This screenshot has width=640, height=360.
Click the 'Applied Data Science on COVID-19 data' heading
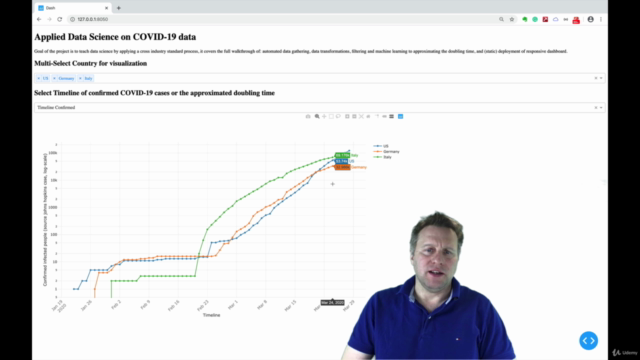tap(115, 37)
